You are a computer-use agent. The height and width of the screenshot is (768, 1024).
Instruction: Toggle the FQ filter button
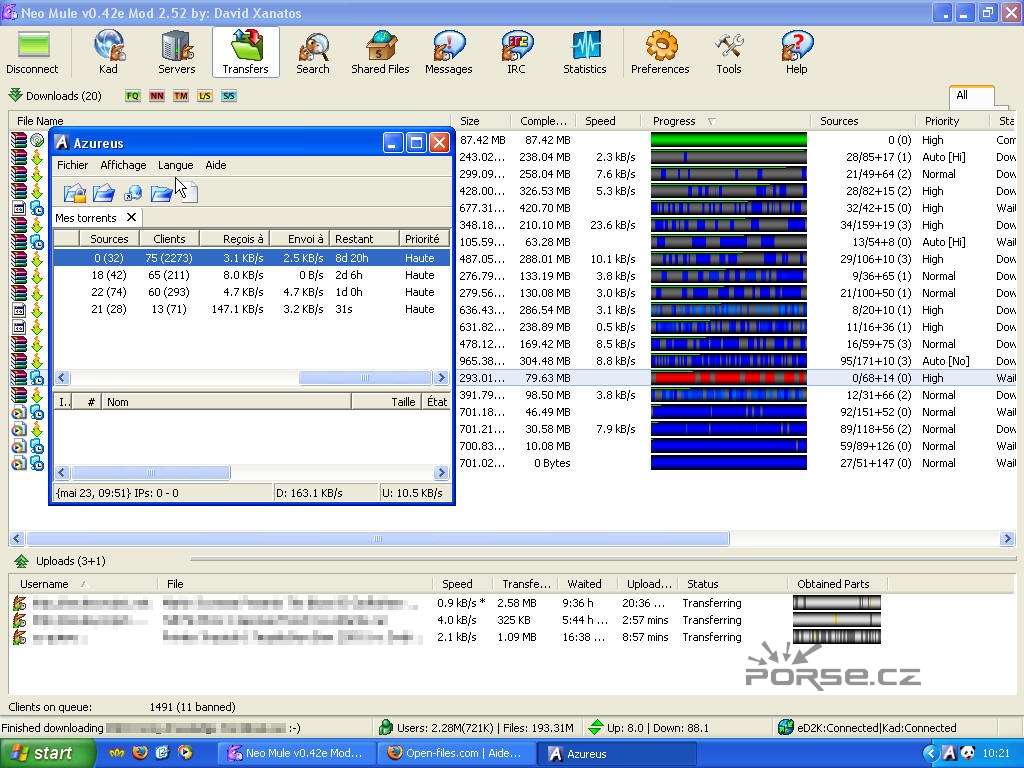(x=133, y=96)
